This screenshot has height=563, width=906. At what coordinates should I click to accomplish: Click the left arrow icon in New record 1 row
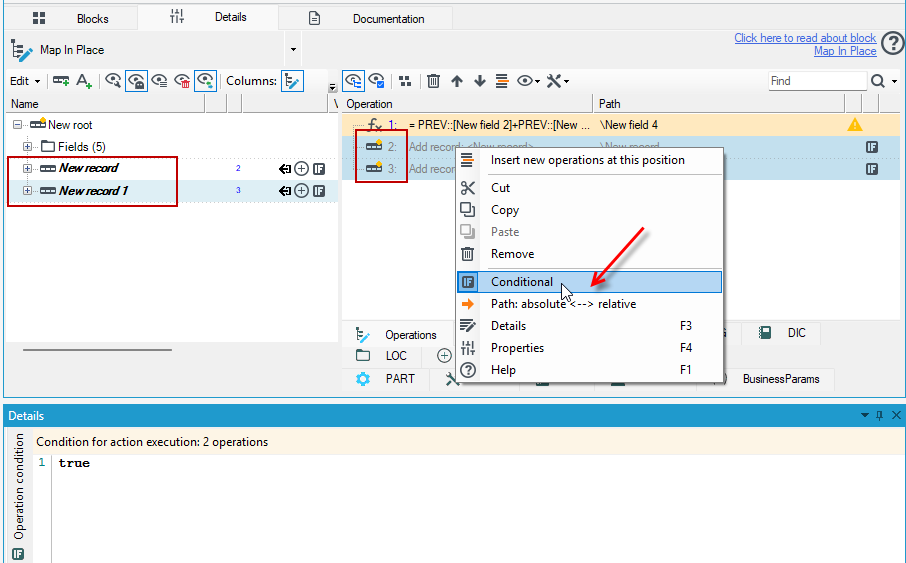[x=285, y=191]
